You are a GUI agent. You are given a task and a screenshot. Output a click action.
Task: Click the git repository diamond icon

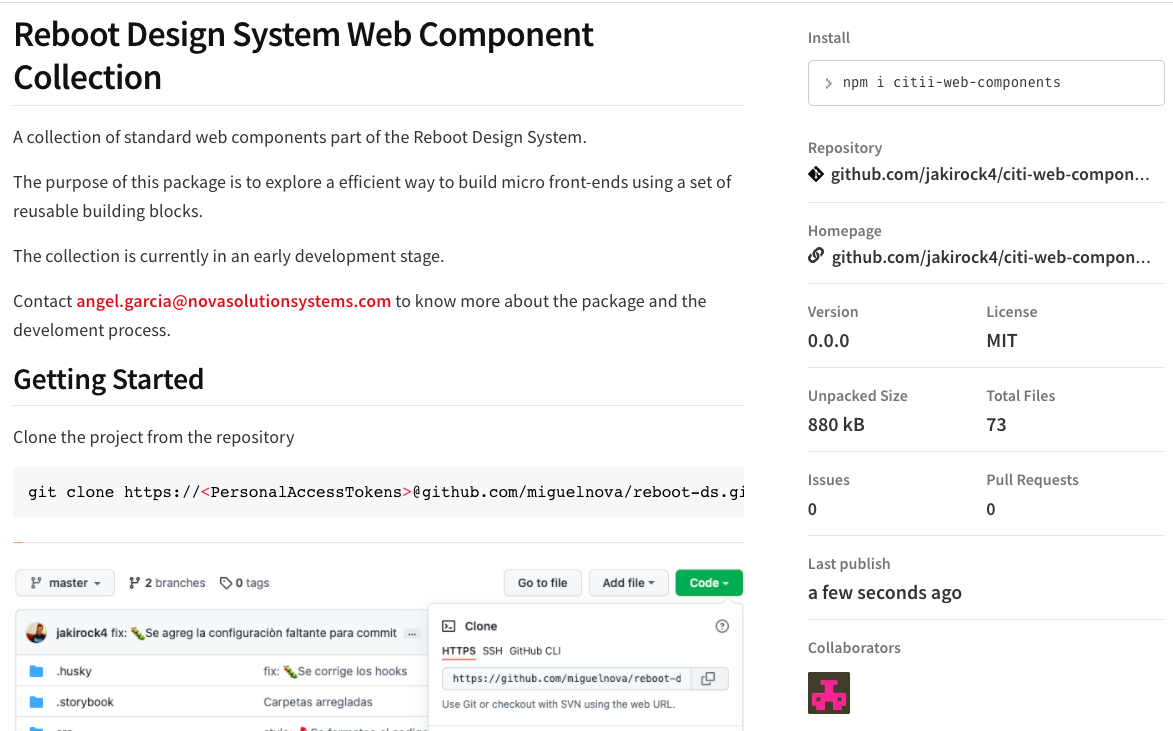tap(815, 174)
